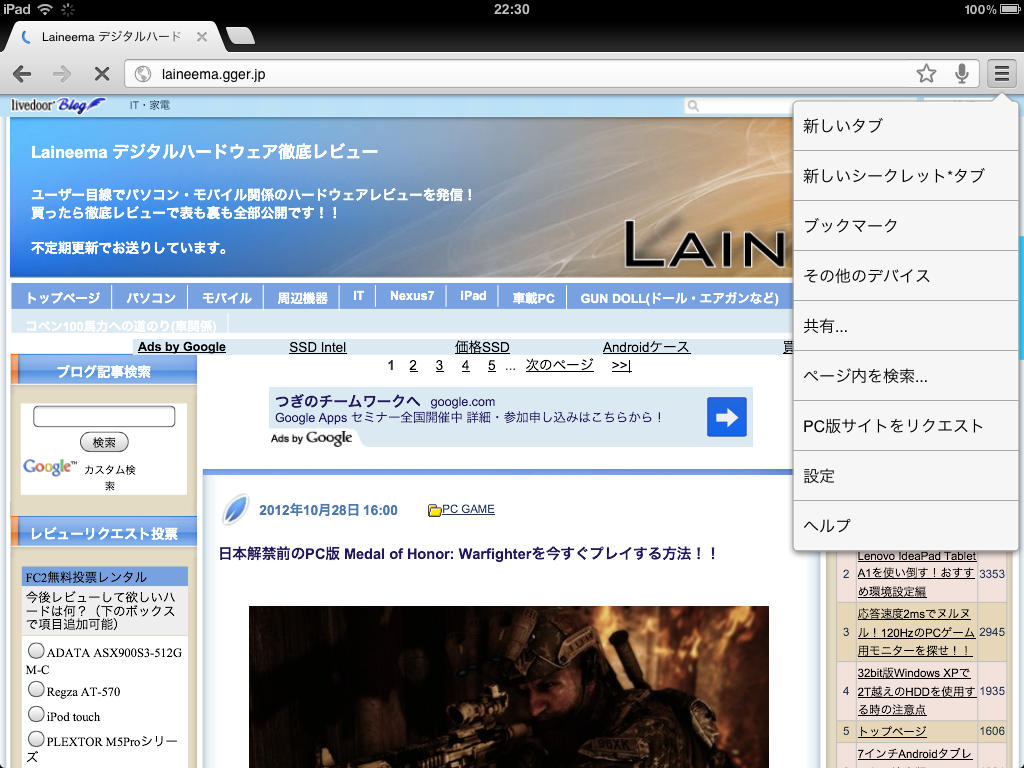Viewport: 1024px width, 768px height.
Task: Stop page loading with the X button
Action: point(102,74)
